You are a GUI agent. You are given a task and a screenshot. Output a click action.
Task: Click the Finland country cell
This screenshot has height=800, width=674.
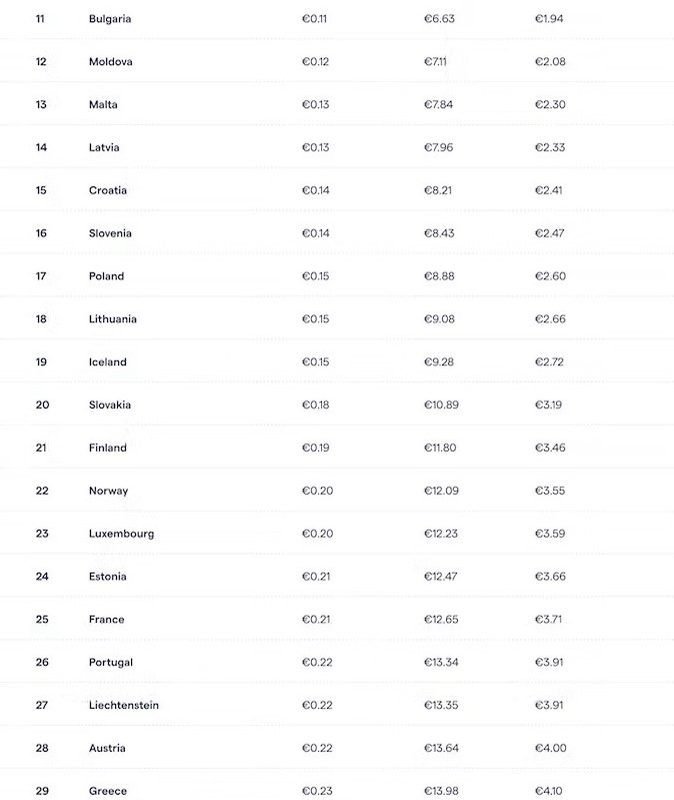coord(108,448)
